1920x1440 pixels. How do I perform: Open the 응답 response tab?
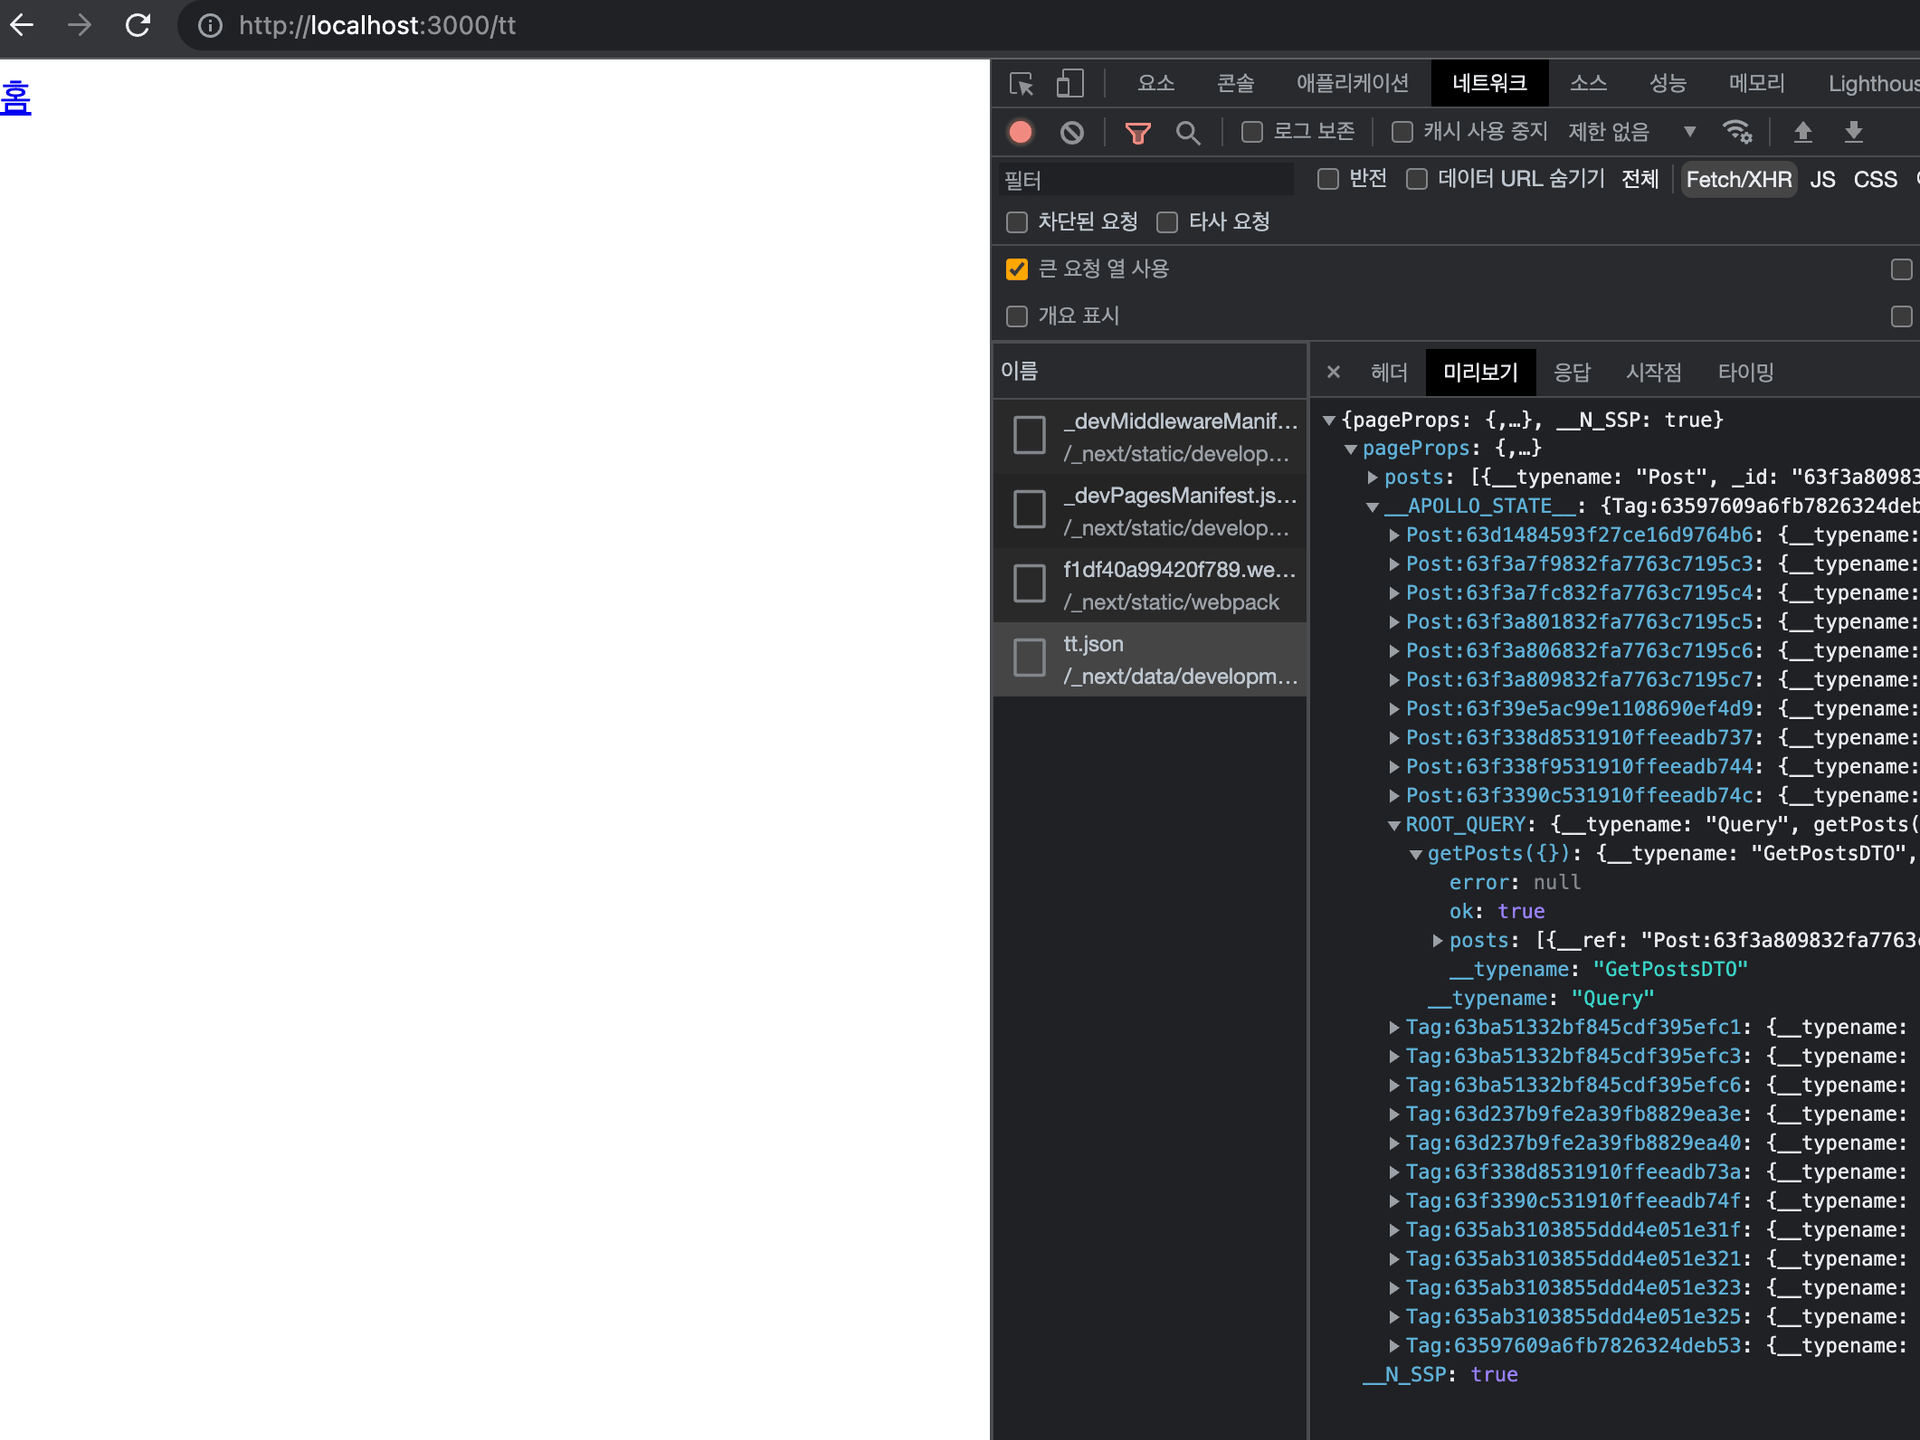pyautogui.click(x=1571, y=373)
